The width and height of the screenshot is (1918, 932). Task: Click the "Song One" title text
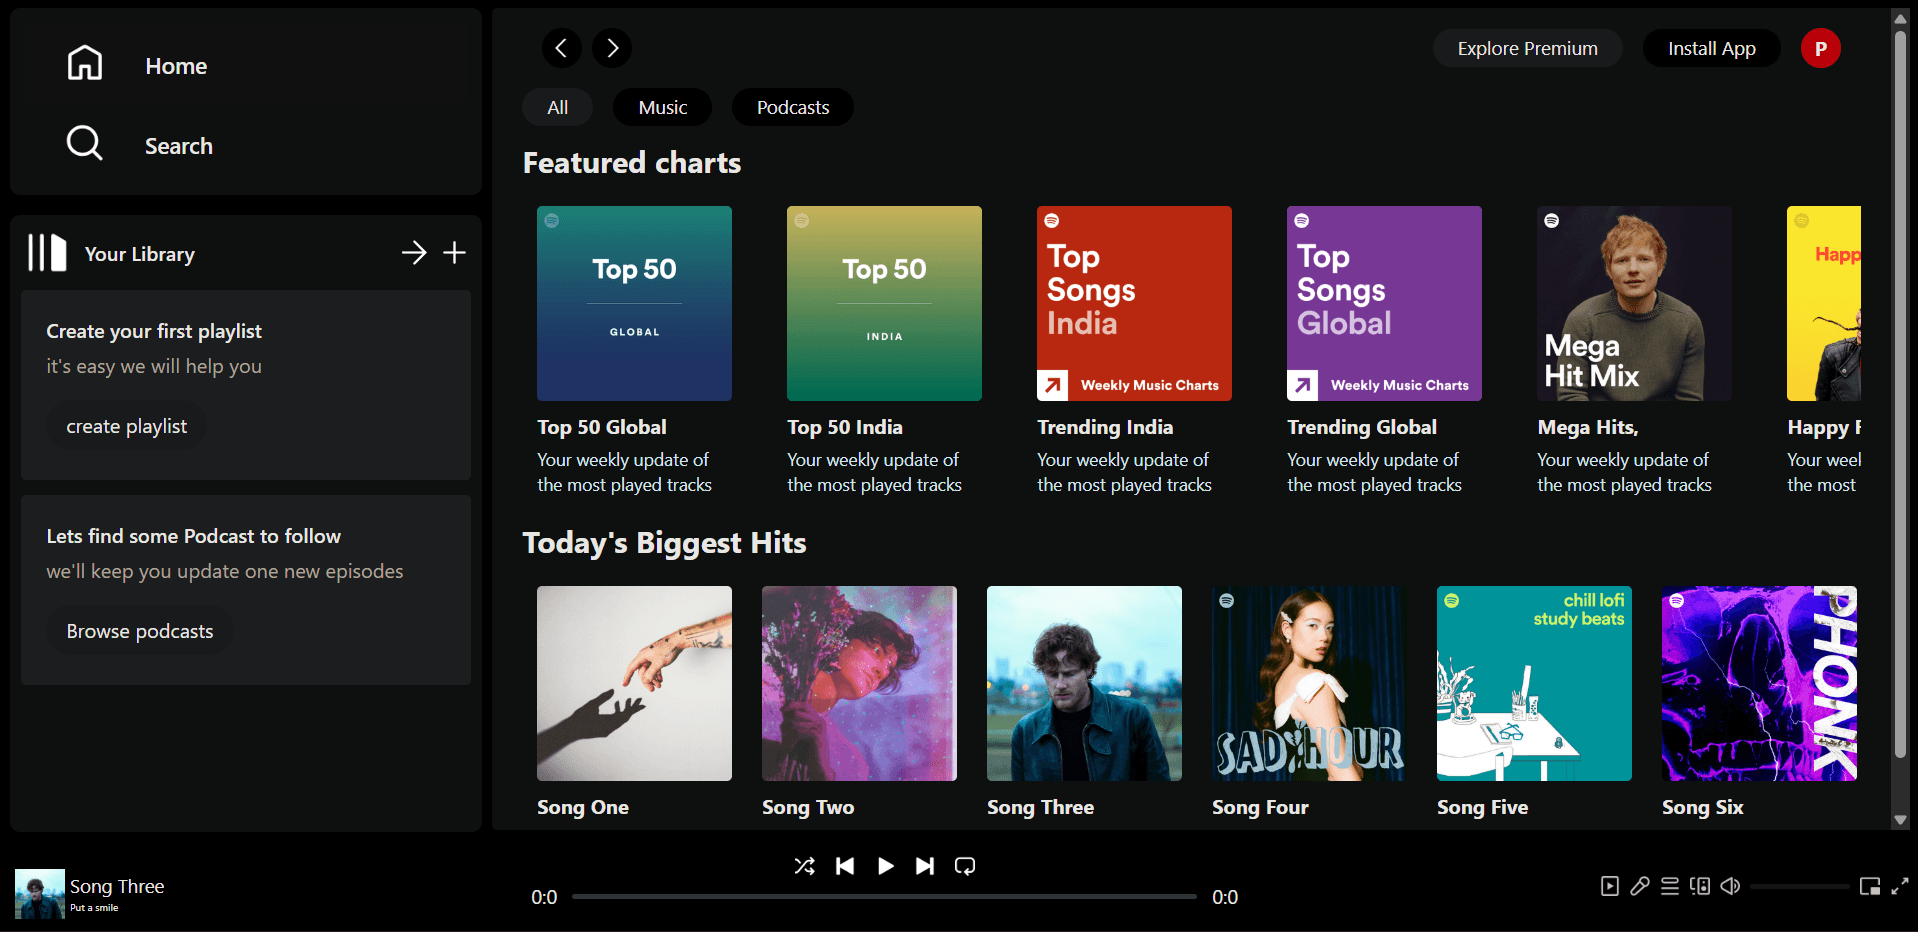(x=583, y=807)
